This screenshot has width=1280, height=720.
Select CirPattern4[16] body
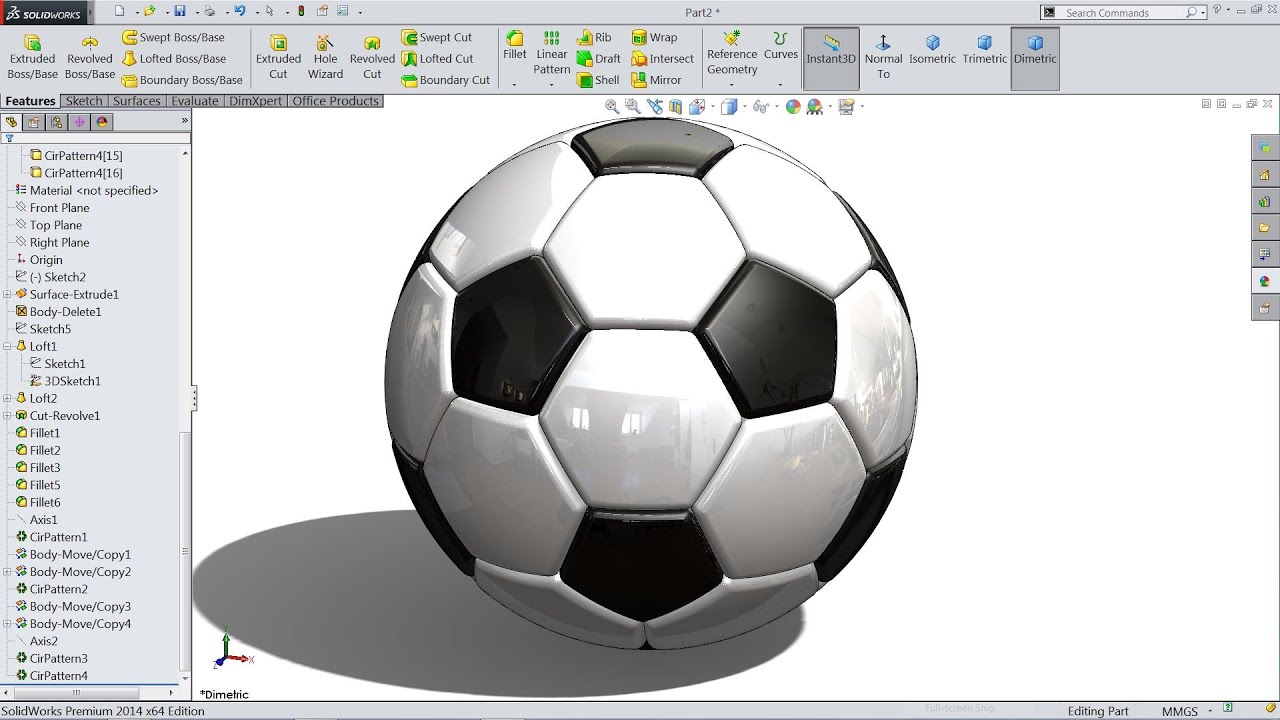76,173
